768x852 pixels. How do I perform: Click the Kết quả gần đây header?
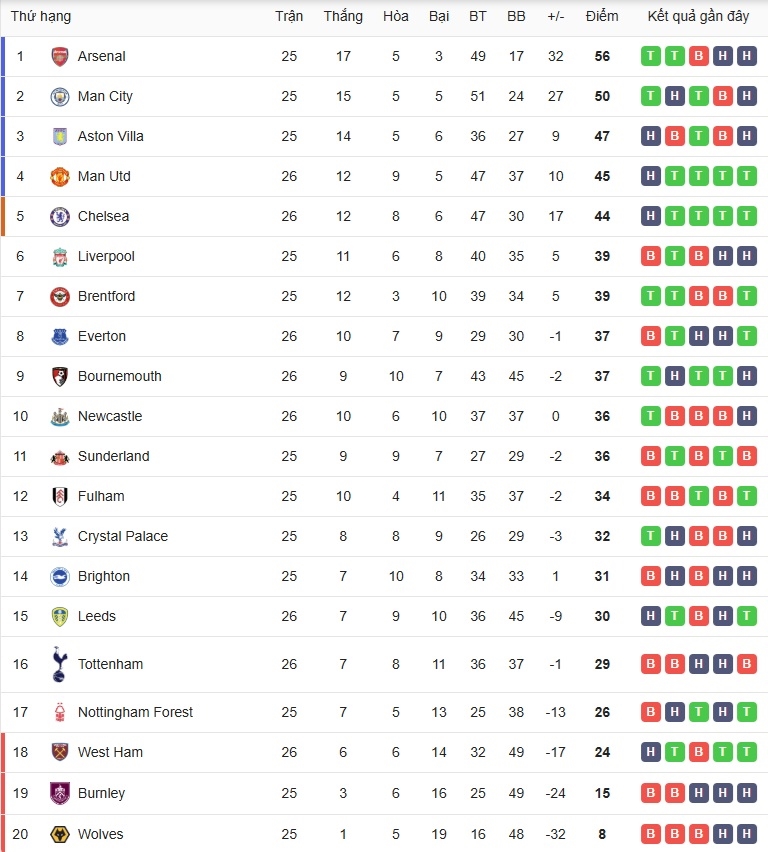[x=698, y=16]
